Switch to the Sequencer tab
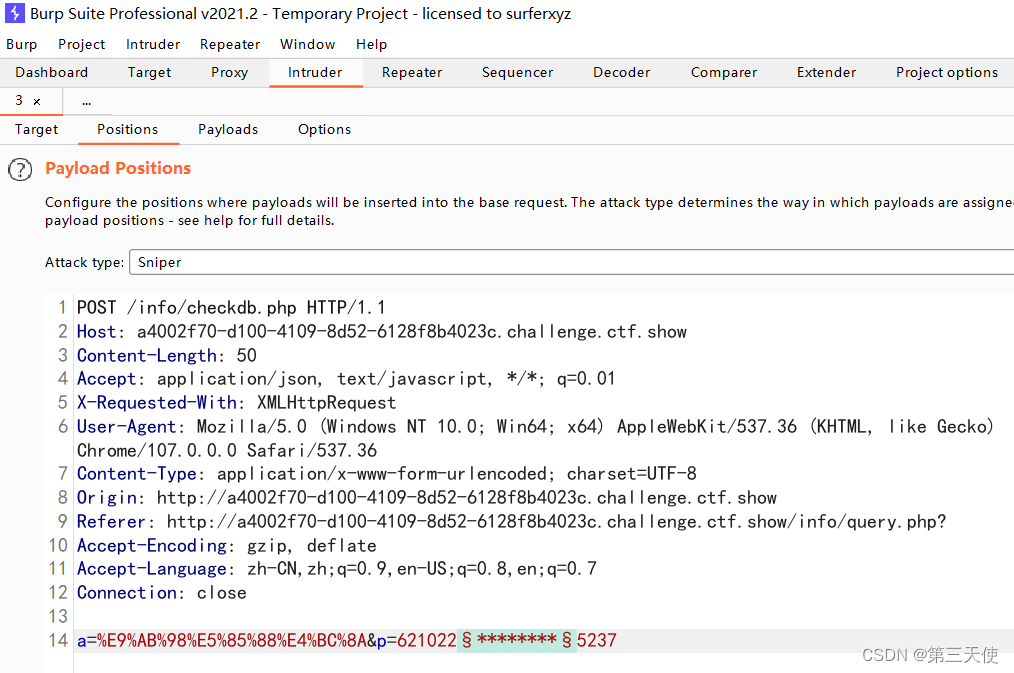Viewport: 1014px width, 673px height. [517, 72]
